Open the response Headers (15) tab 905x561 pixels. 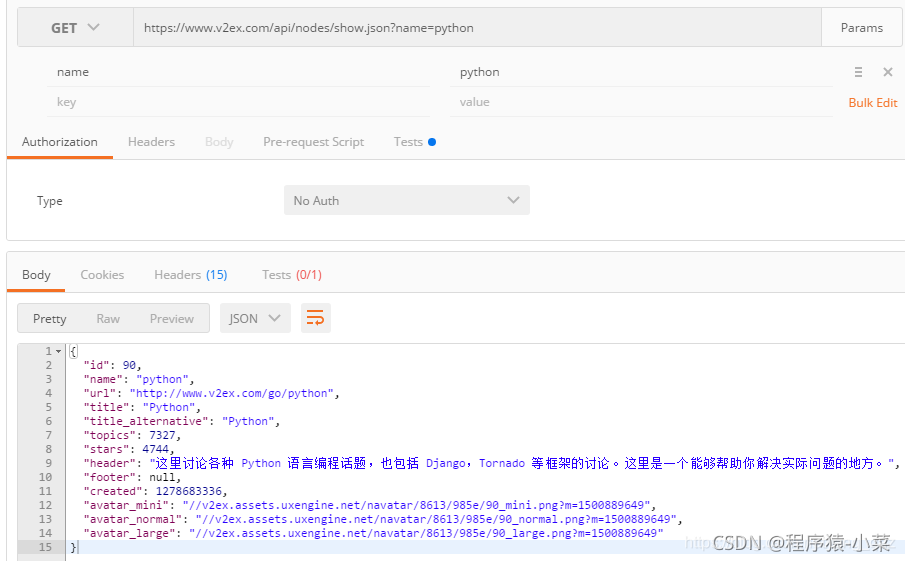coord(190,275)
